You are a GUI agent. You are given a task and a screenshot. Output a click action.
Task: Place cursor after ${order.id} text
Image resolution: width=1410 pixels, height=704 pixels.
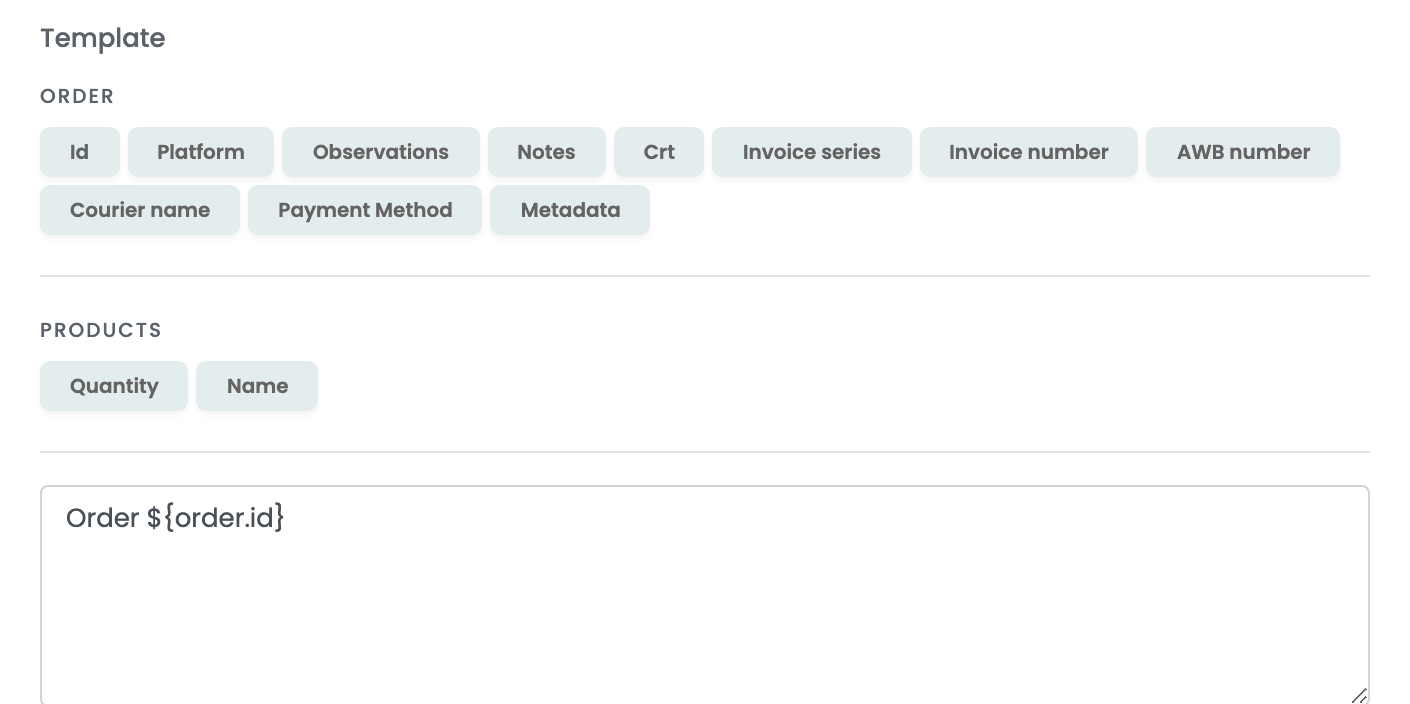pyautogui.click(x=287, y=518)
